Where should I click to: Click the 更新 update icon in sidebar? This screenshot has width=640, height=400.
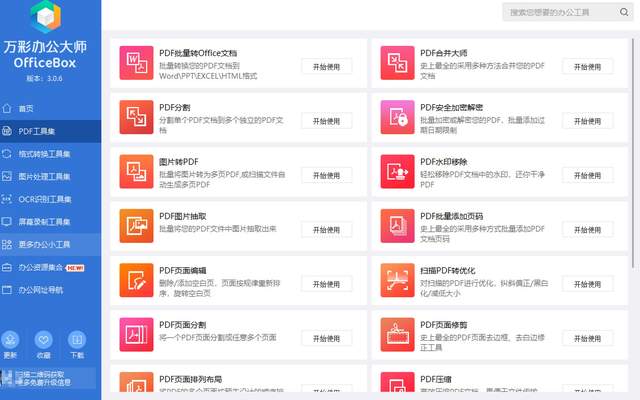[x=10, y=340]
